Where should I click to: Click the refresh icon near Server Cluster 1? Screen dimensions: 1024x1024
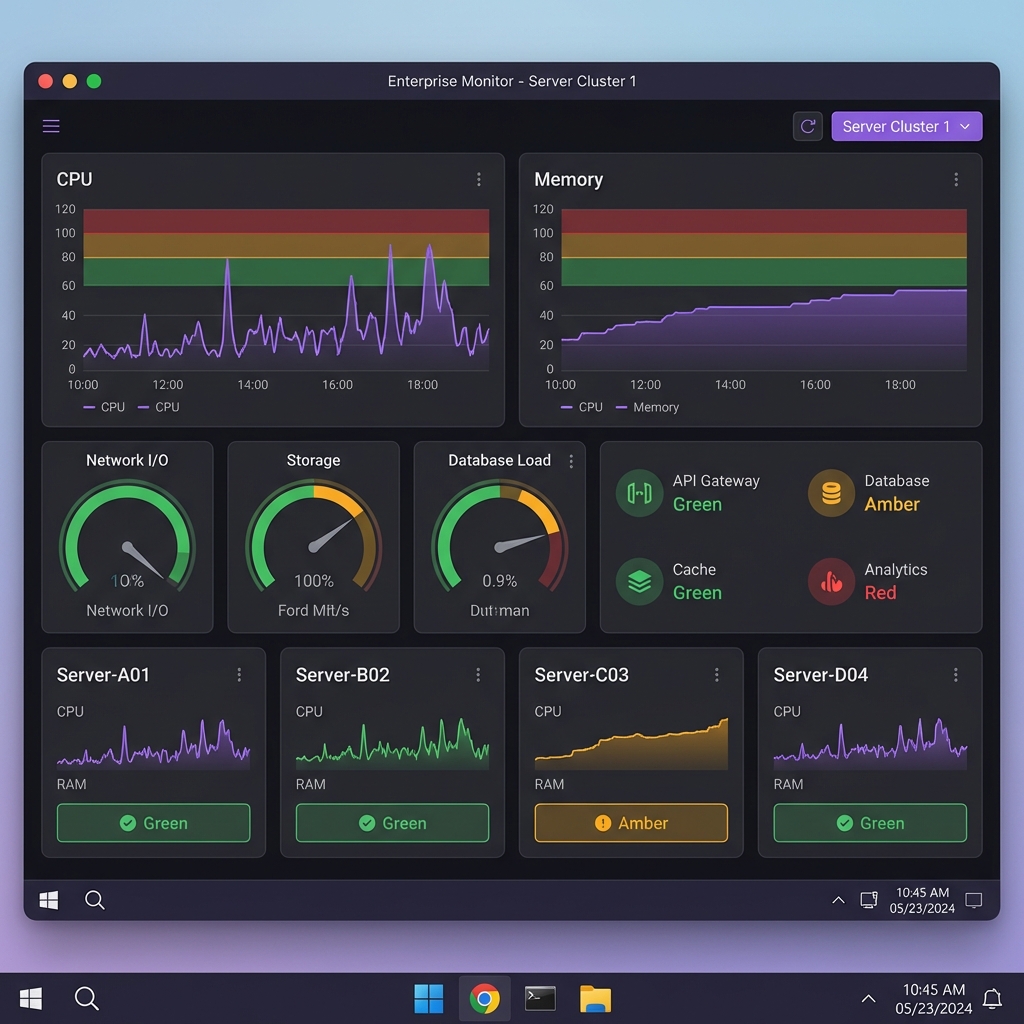807,126
